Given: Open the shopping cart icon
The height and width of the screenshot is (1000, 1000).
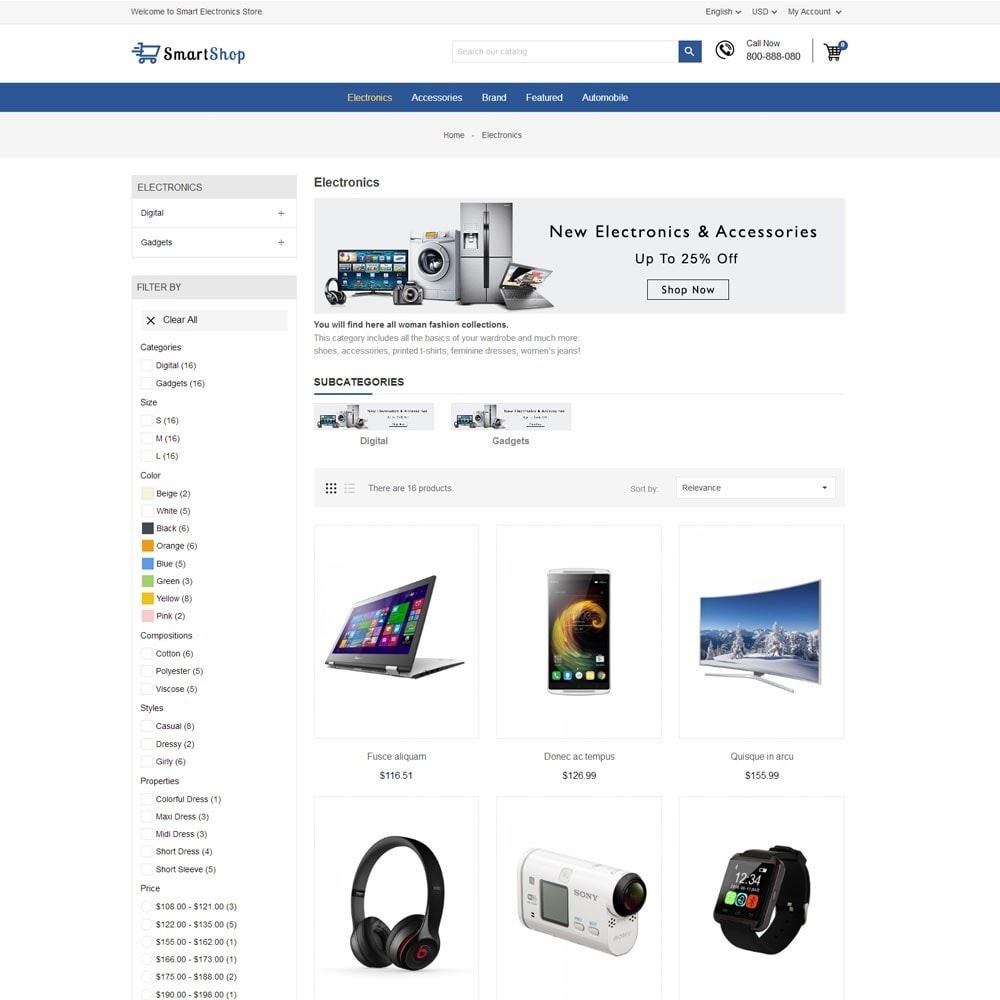Looking at the screenshot, I should tap(834, 51).
